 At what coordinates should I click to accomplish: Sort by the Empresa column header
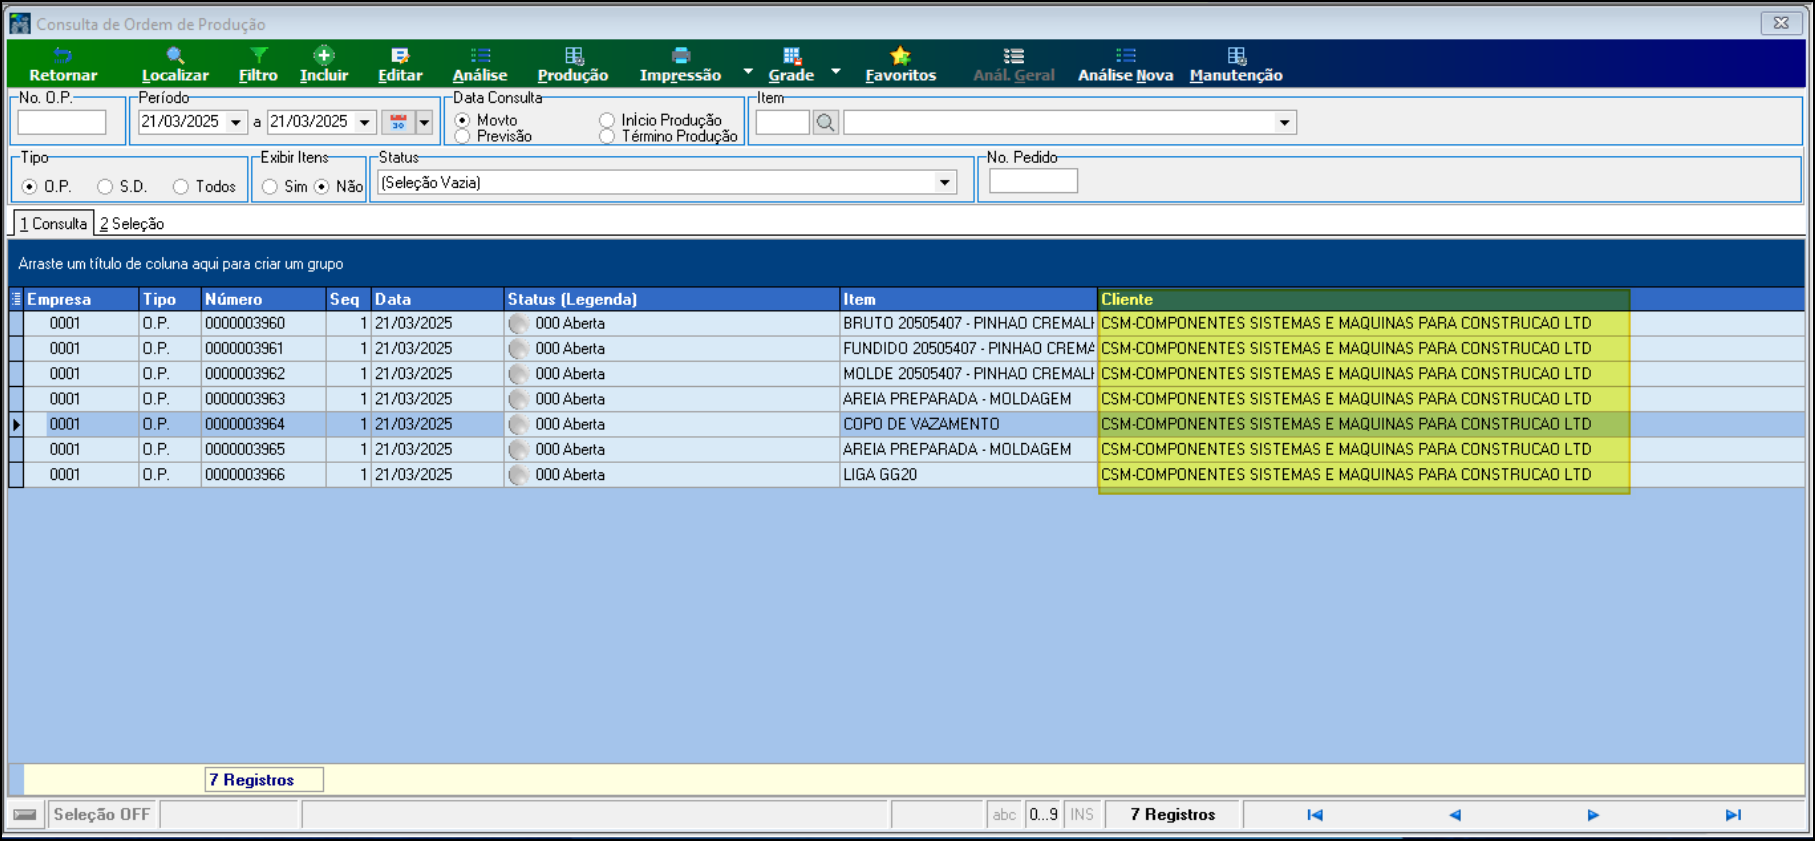pos(81,299)
